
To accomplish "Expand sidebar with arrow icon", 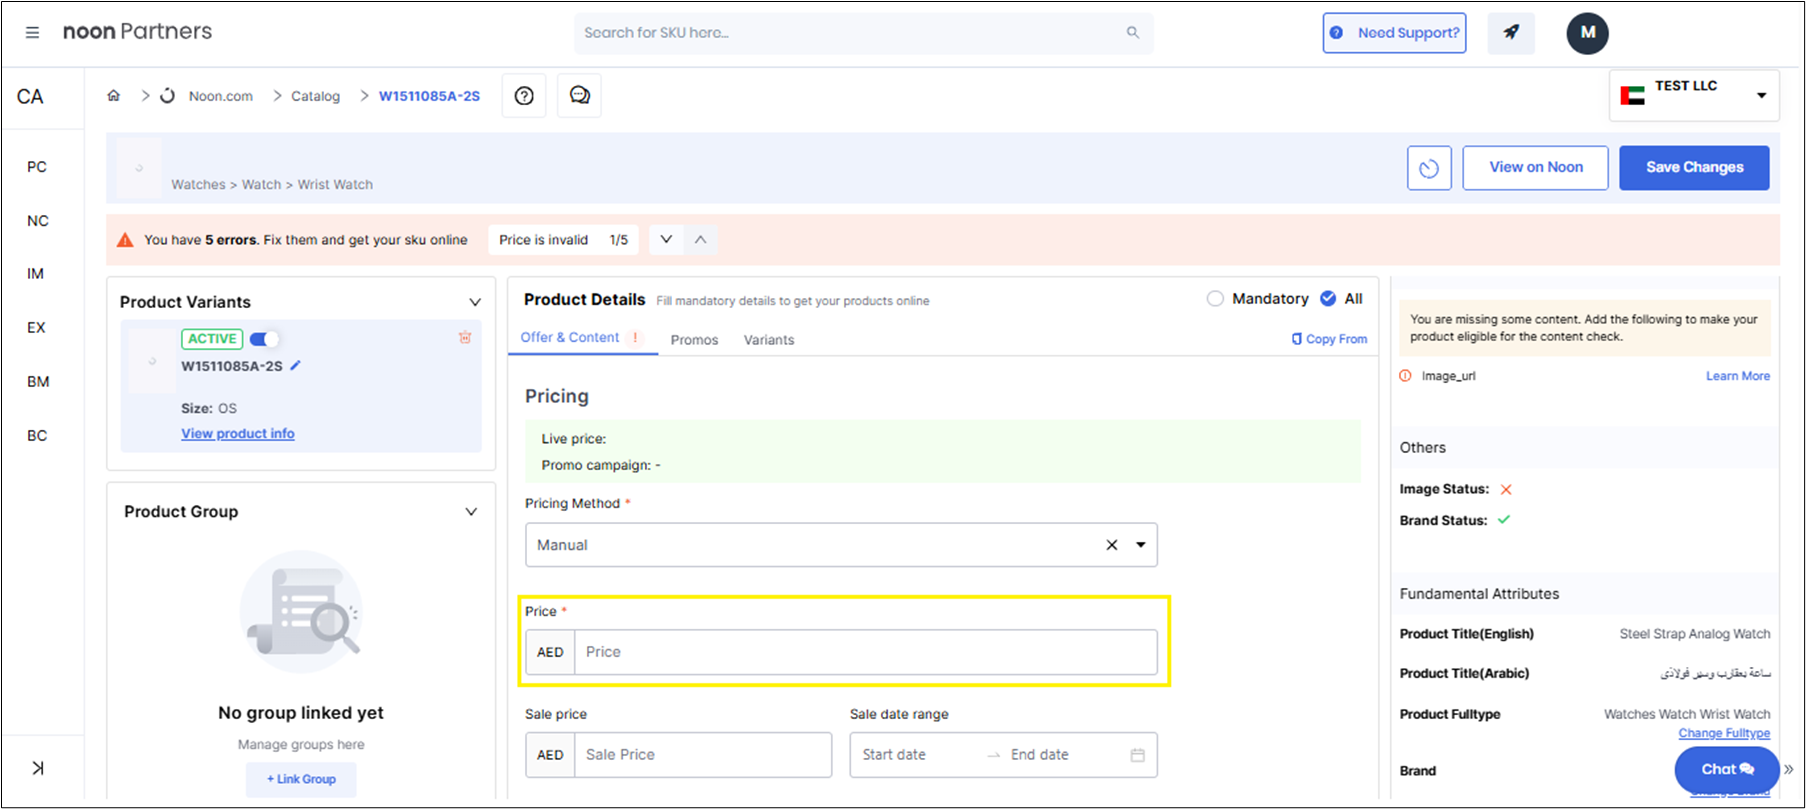I will [38, 768].
